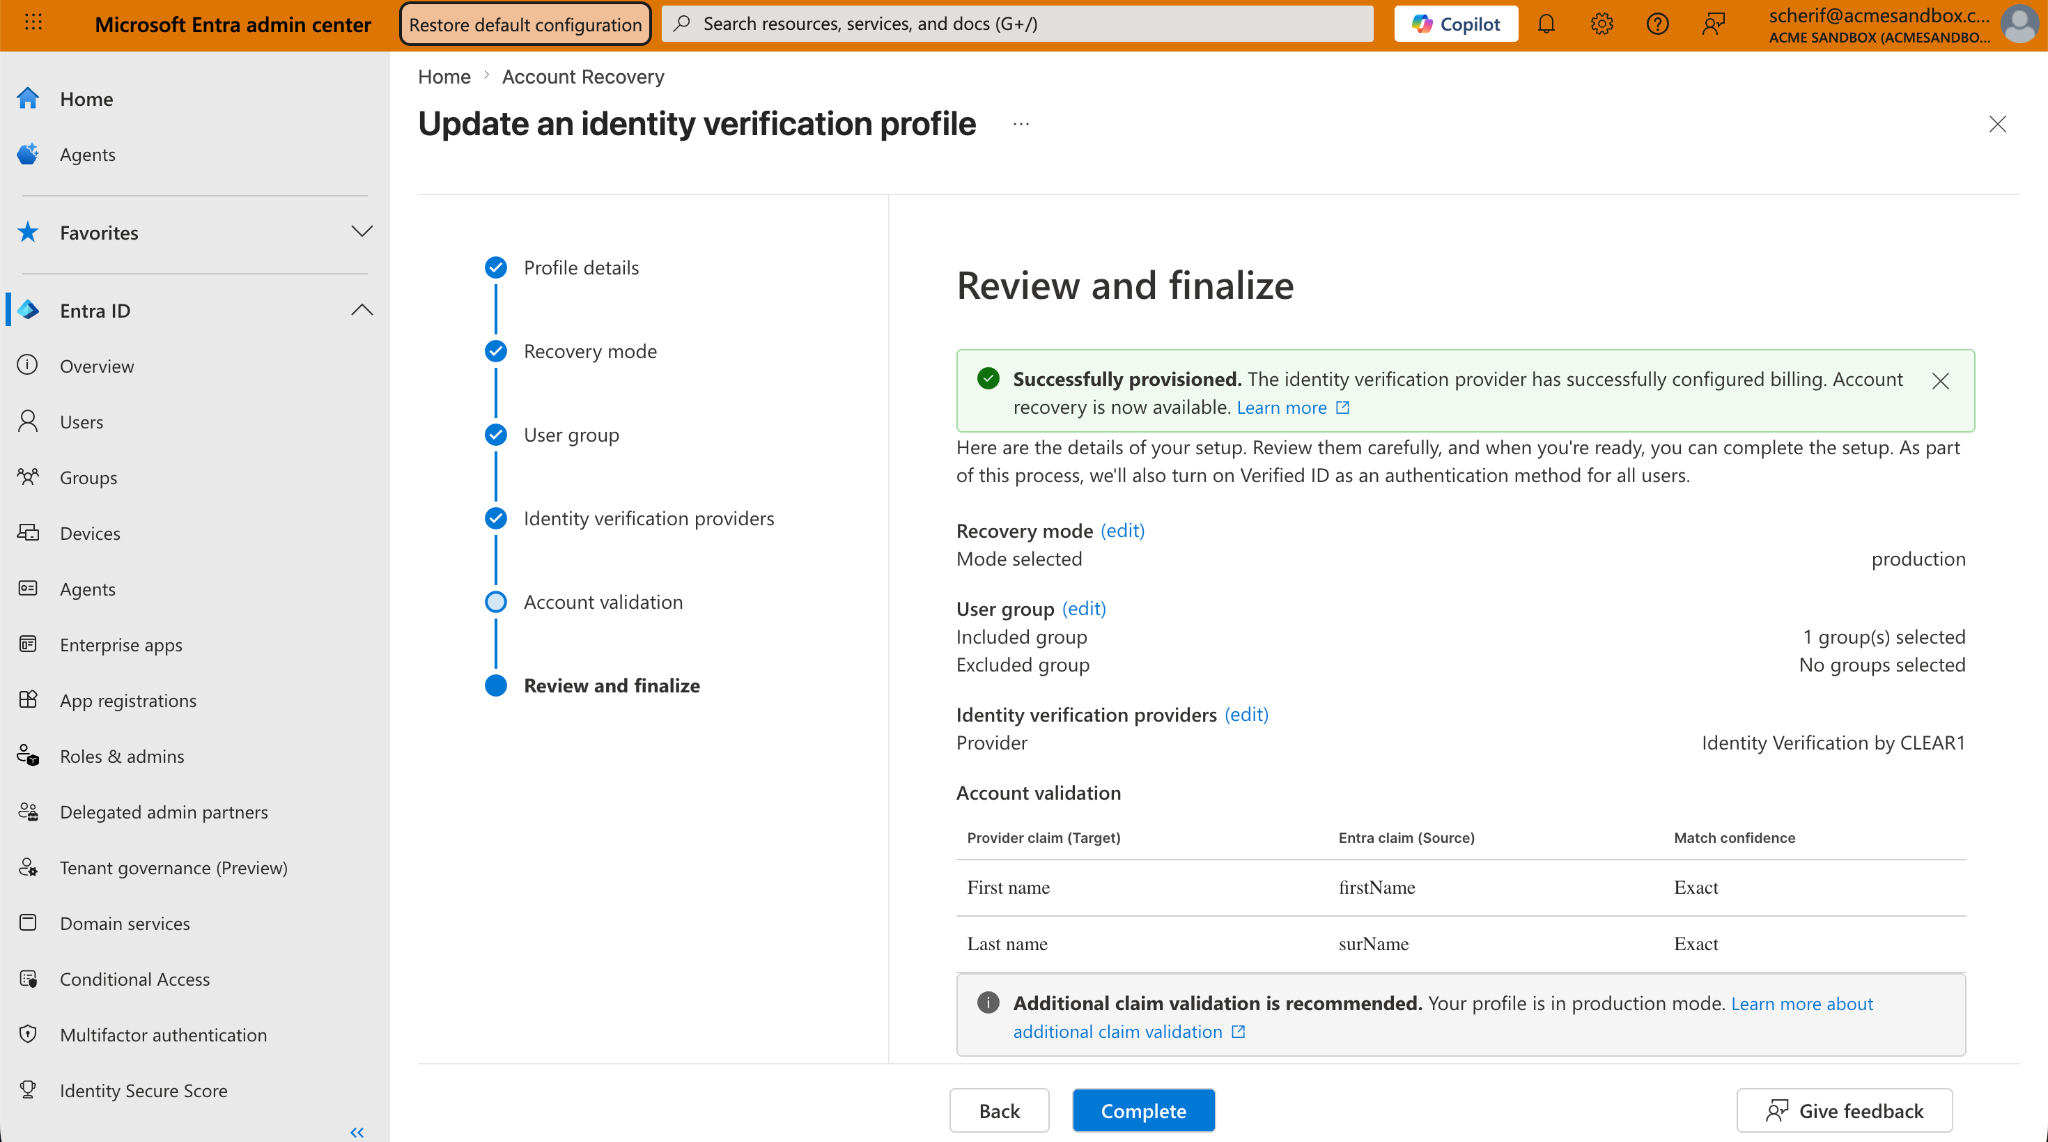Open portal settings gear
This screenshot has width=2048, height=1142.
(x=1602, y=24)
